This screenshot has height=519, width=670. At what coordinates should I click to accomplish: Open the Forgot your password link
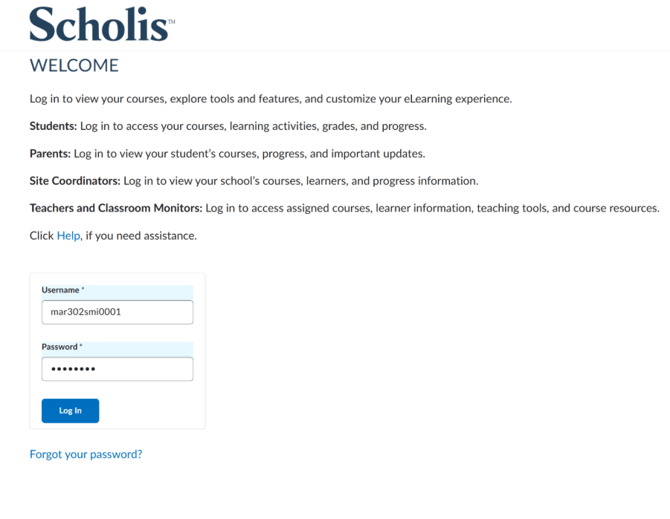point(86,454)
